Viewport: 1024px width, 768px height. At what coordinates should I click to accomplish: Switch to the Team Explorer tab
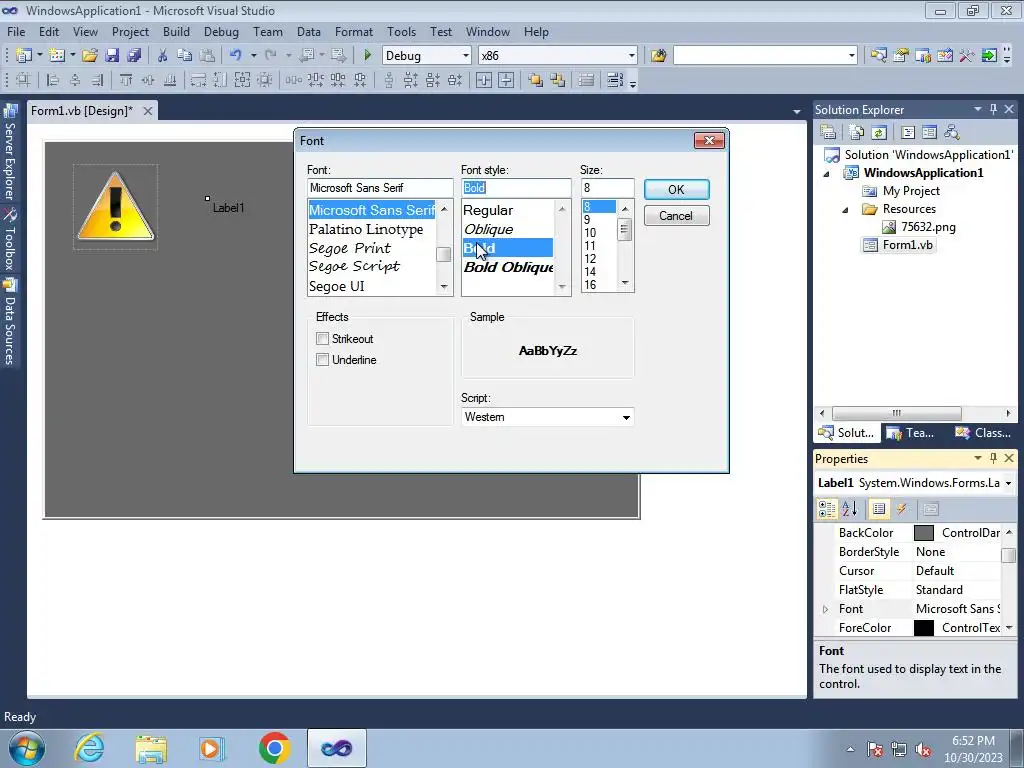point(912,432)
